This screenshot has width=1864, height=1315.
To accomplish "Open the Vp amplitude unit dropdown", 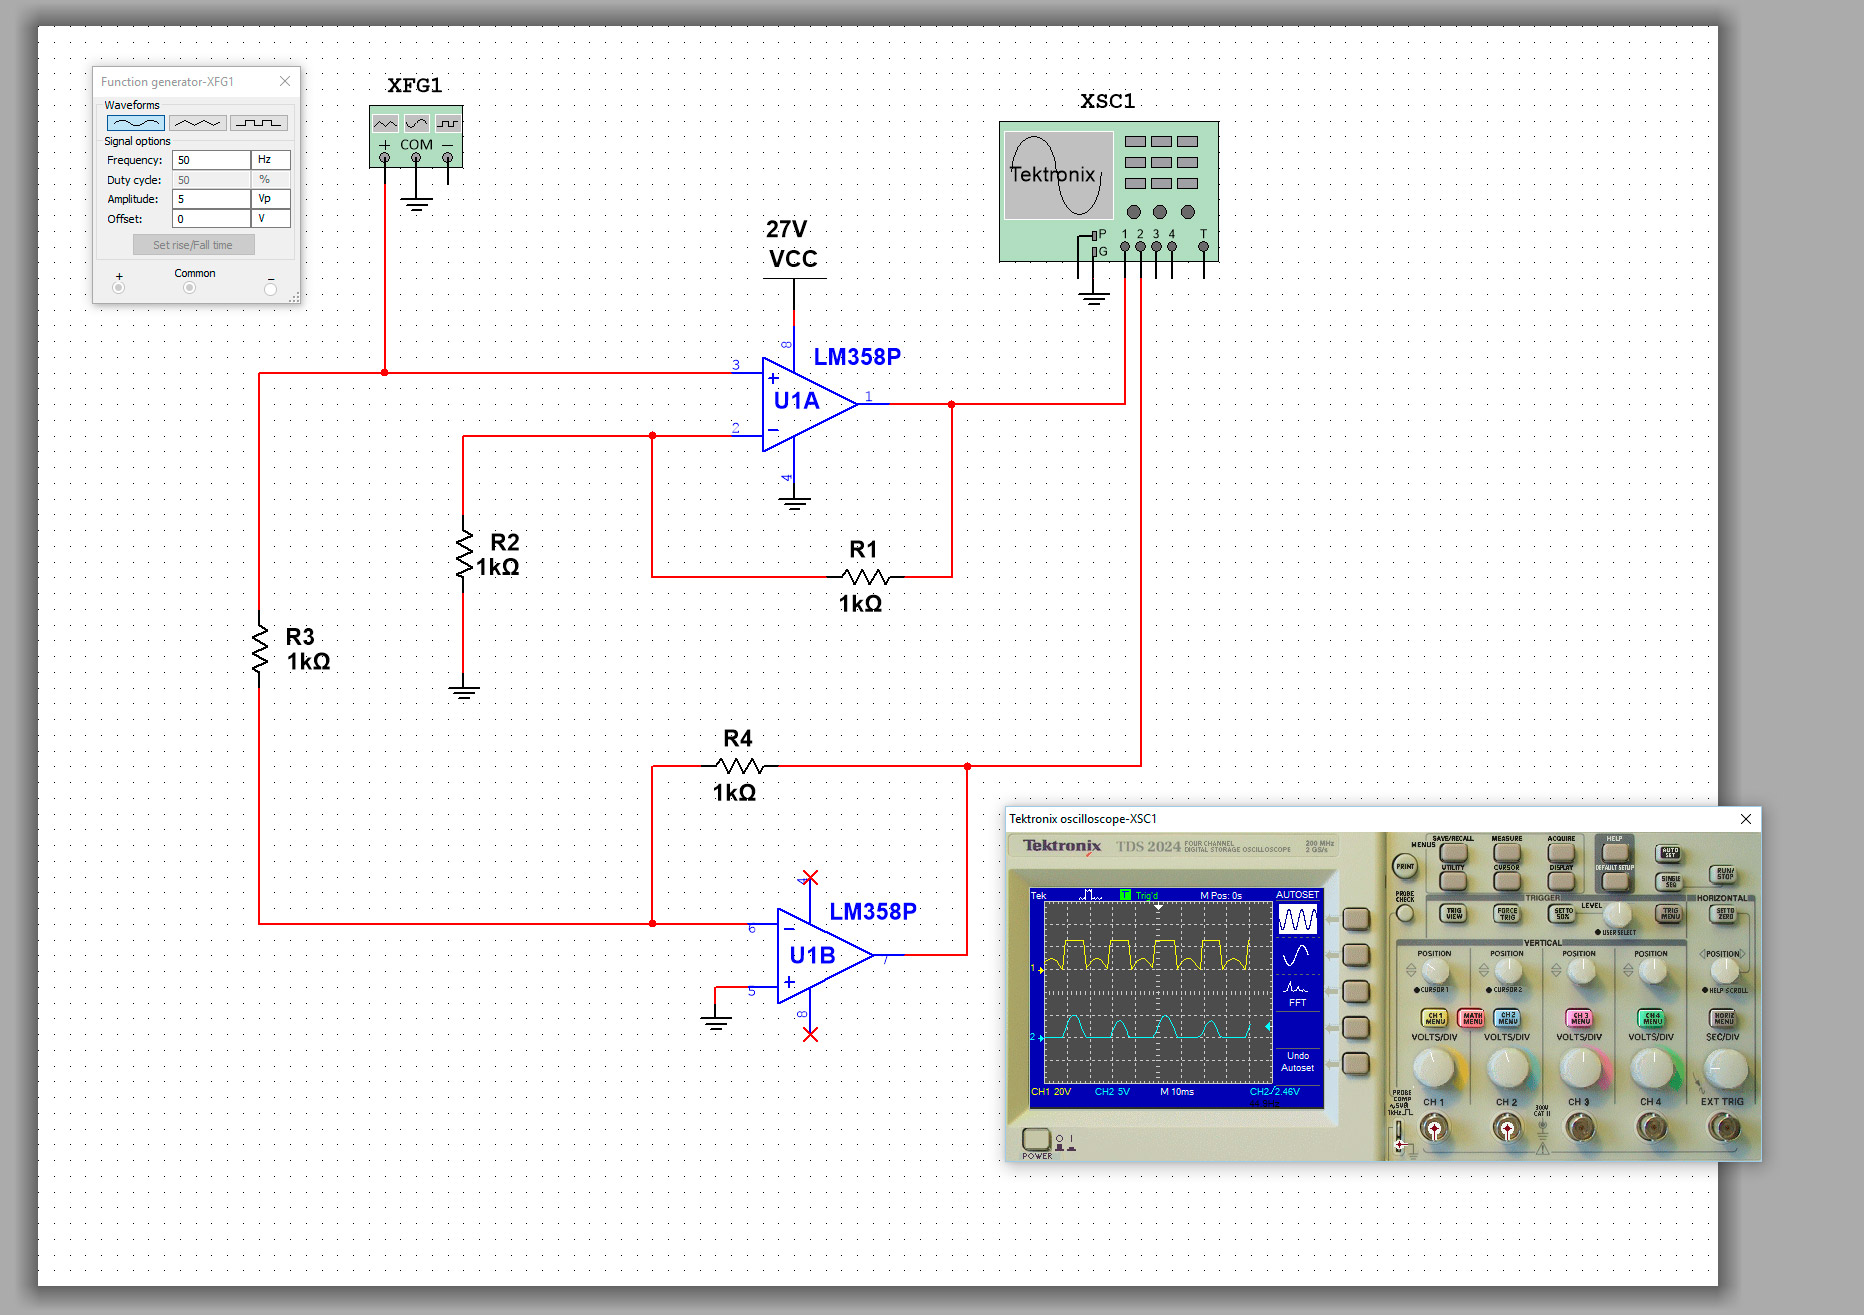I will [x=271, y=199].
